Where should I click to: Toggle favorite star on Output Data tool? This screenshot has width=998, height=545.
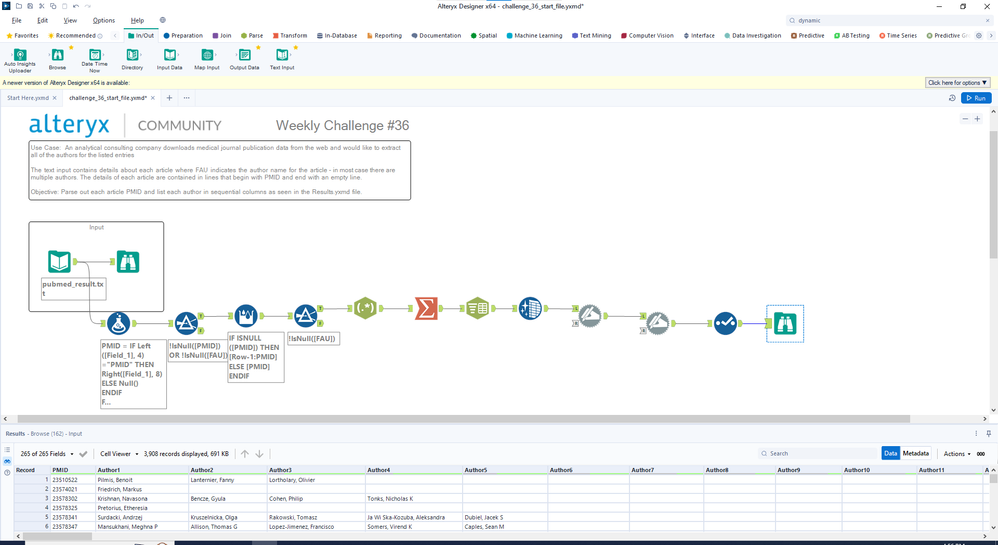click(259, 48)
